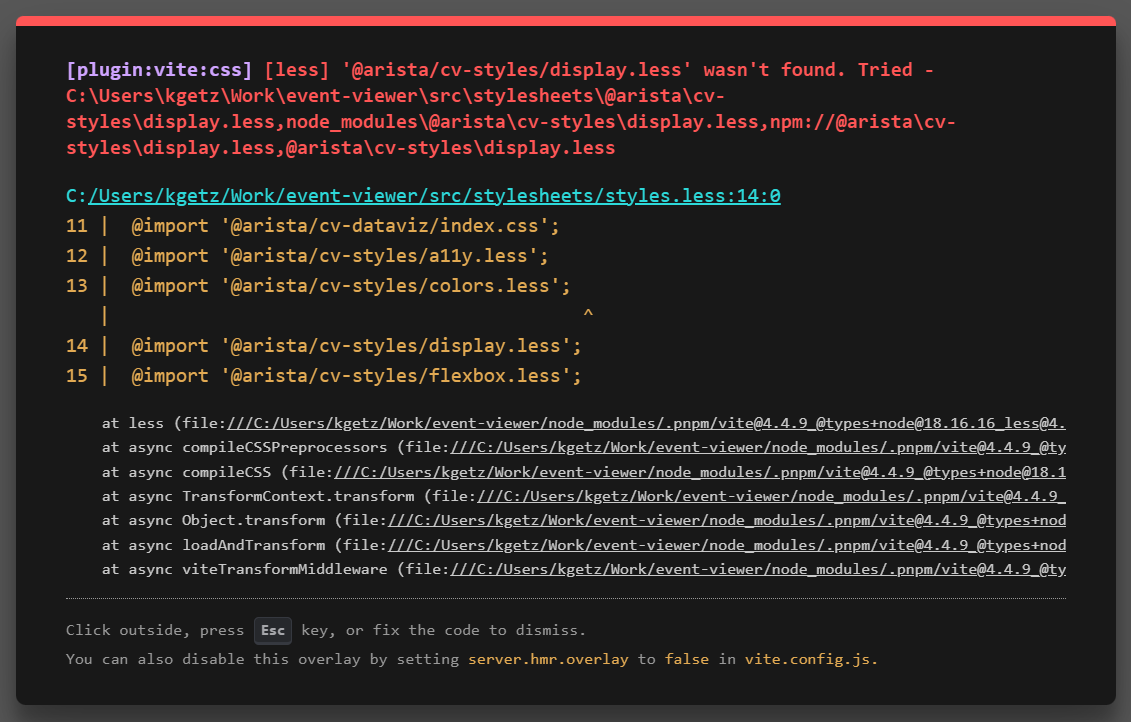Click the Esc key badge in dismiss hint
Screen dimensions: 1131x722
tap(271, 630)
